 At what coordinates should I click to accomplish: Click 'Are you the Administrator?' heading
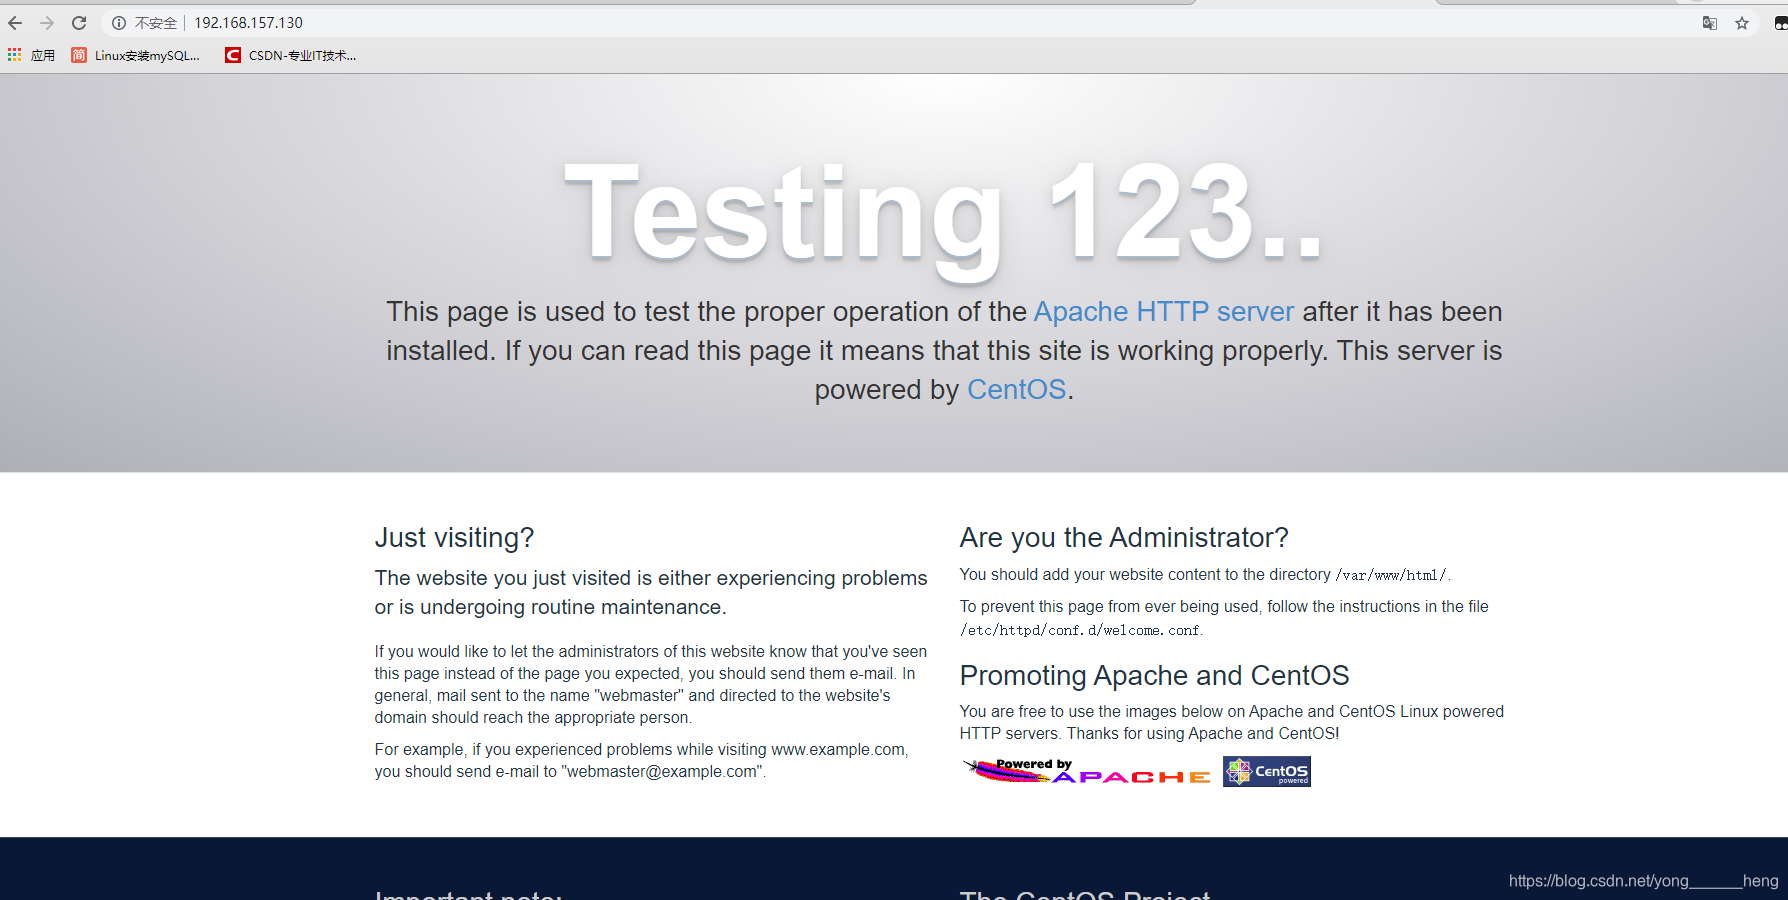click(x=1124, y=538)
